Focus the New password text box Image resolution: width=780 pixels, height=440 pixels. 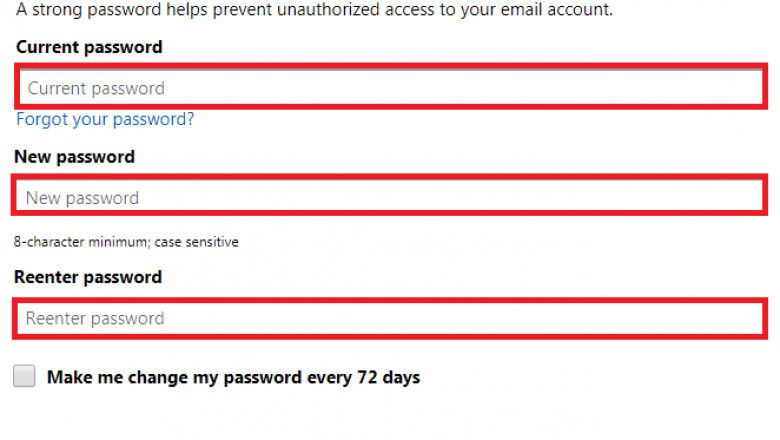[x=390, y=197]
